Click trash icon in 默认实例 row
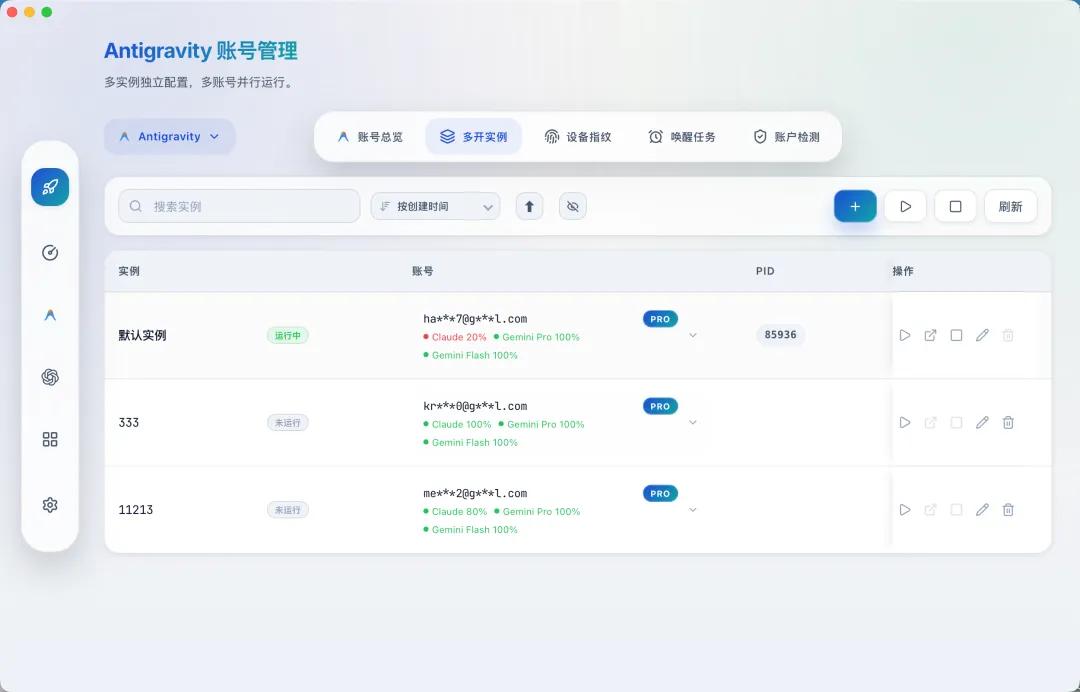Viewport: 1080px width, 692px height. 1008,335
